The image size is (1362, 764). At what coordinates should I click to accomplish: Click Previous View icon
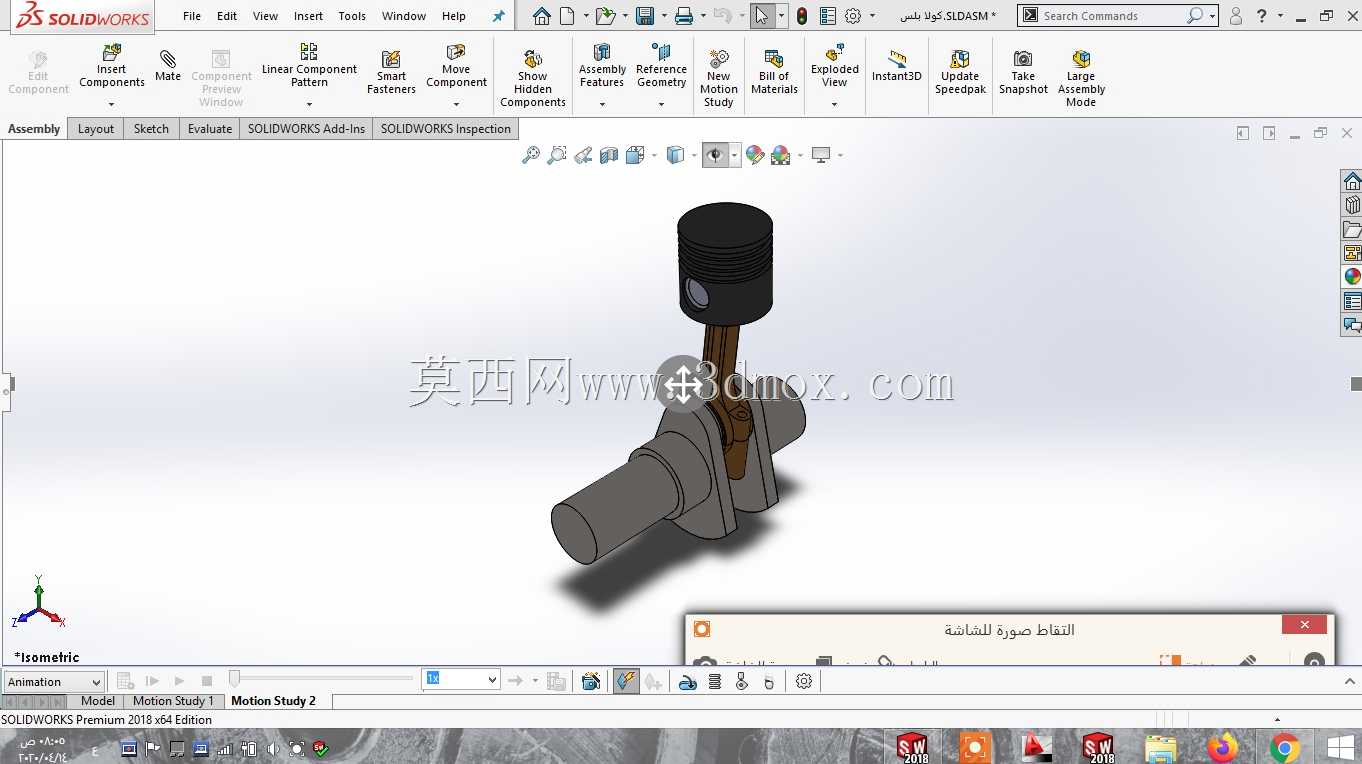(583, 155)
